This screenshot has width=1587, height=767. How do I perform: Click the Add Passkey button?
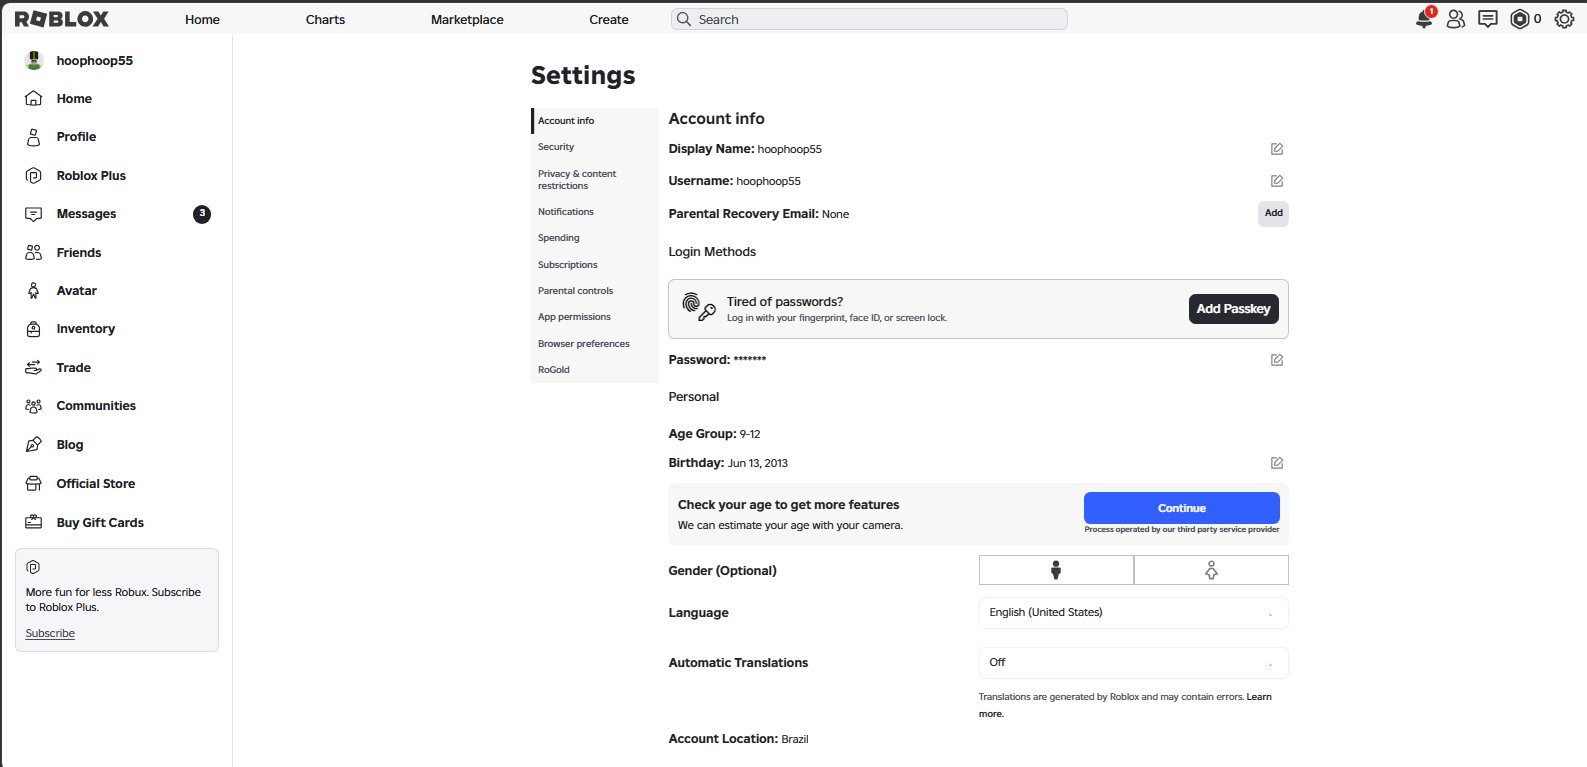(1233, 309)
